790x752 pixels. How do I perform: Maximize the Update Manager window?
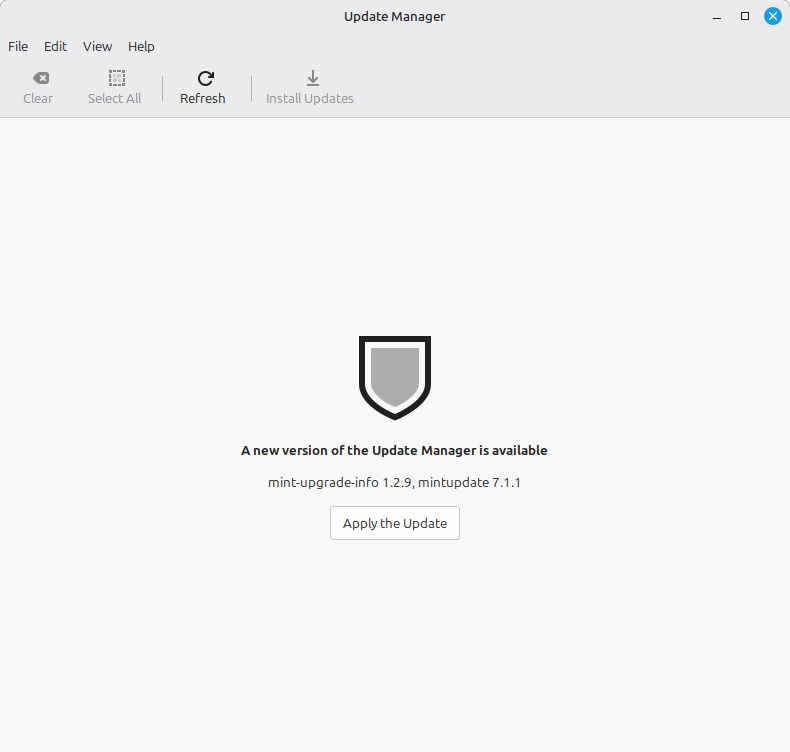point(745,17)
